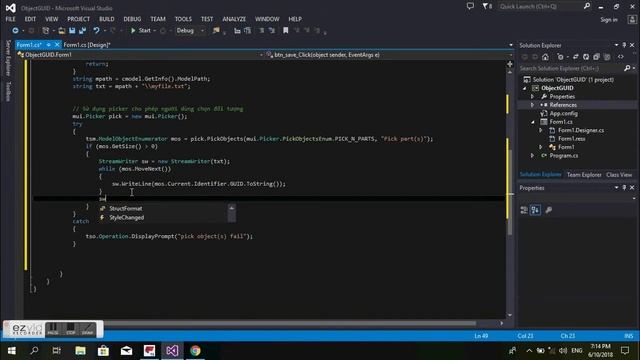The image size is (640, 360).
Task: Open the feedback speech bubble icon
Action: 470,6
